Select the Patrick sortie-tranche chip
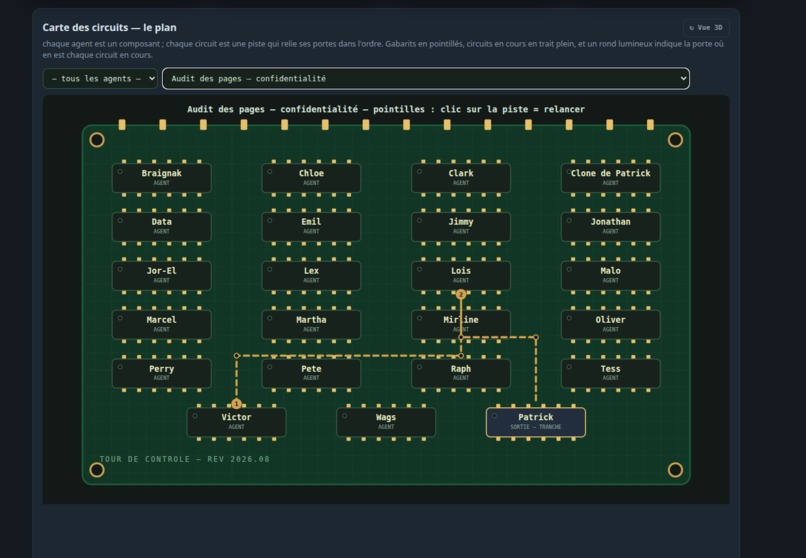Image resolution: width=806 pixels, height=558 pixels. coord(536,422)
